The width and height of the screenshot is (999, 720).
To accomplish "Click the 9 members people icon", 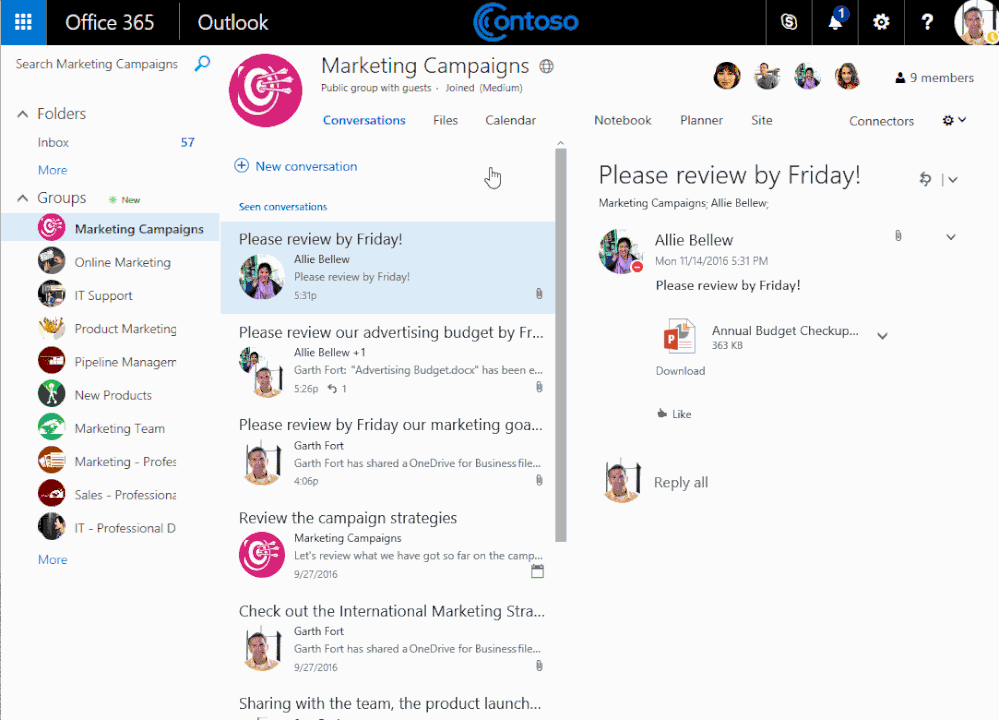I will click(900, 78).
